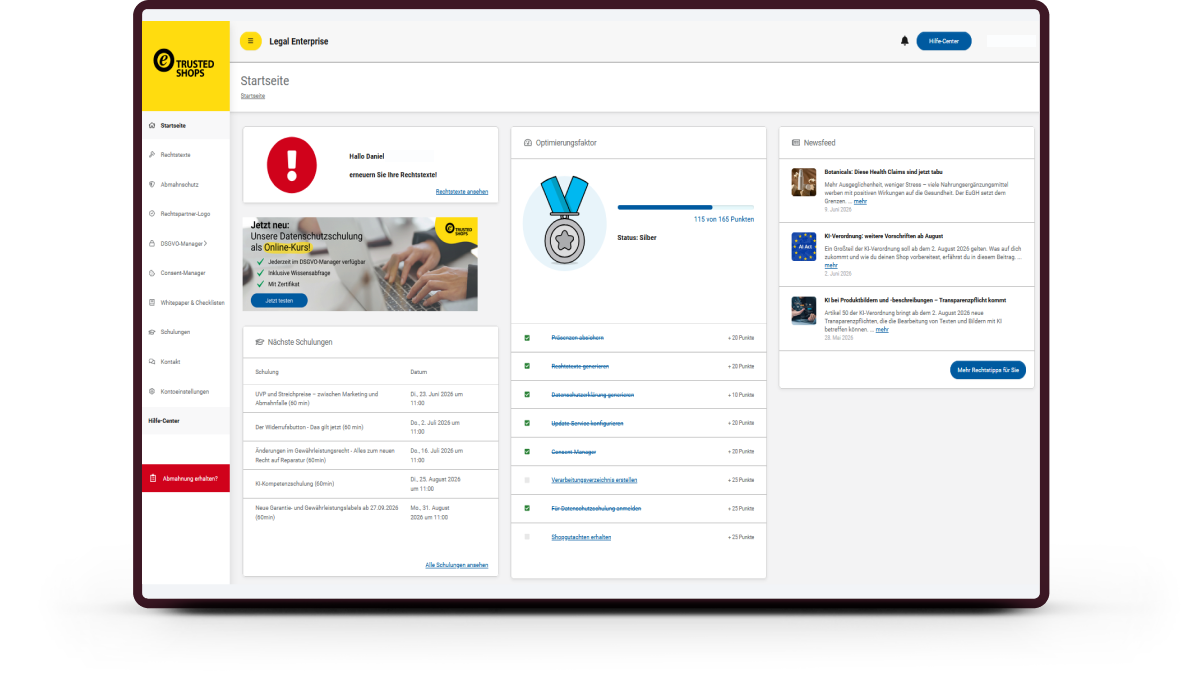Click the Newsfeed newspaper icon
The image size is (1199, 683).
coord(796,143)
